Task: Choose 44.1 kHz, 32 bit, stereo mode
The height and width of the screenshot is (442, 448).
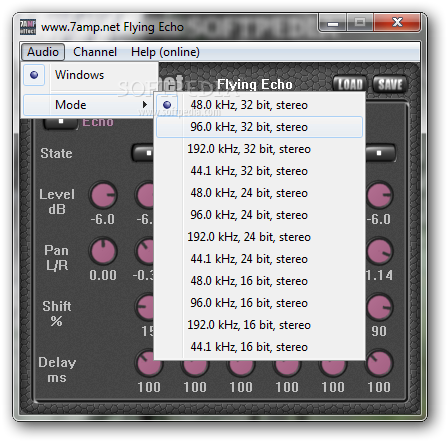Action: 259,171
